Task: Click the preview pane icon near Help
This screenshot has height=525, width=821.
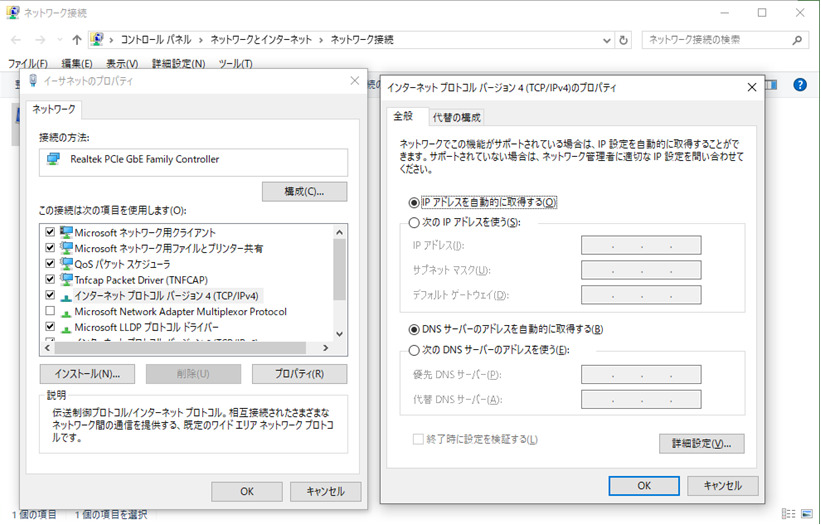Action: (772, 84)
